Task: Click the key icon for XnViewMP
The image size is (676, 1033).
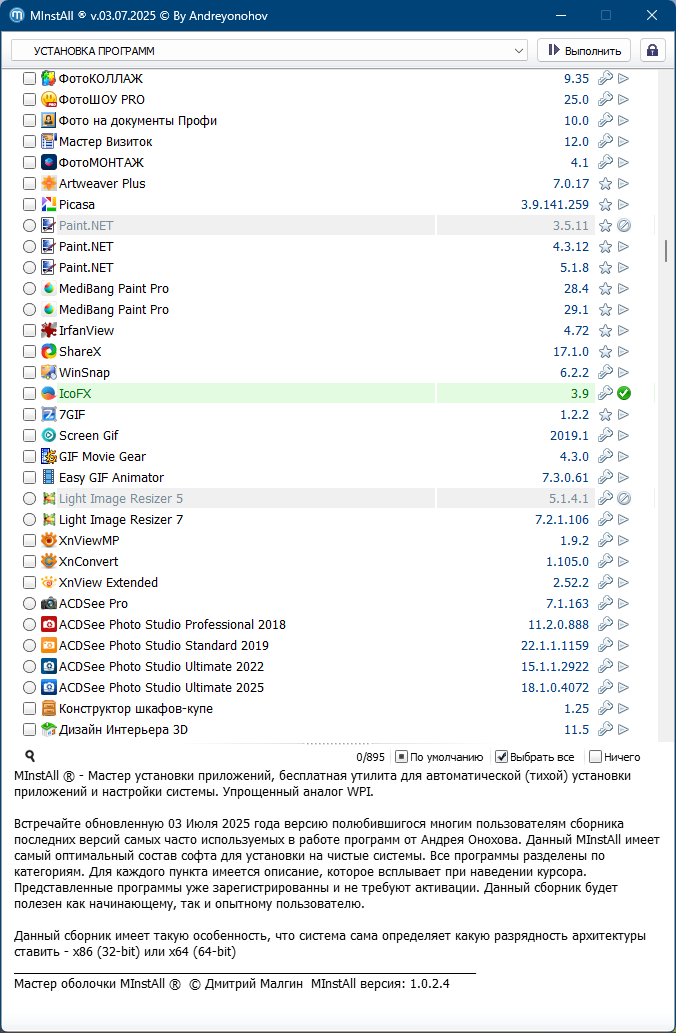Action: point(605,540)
